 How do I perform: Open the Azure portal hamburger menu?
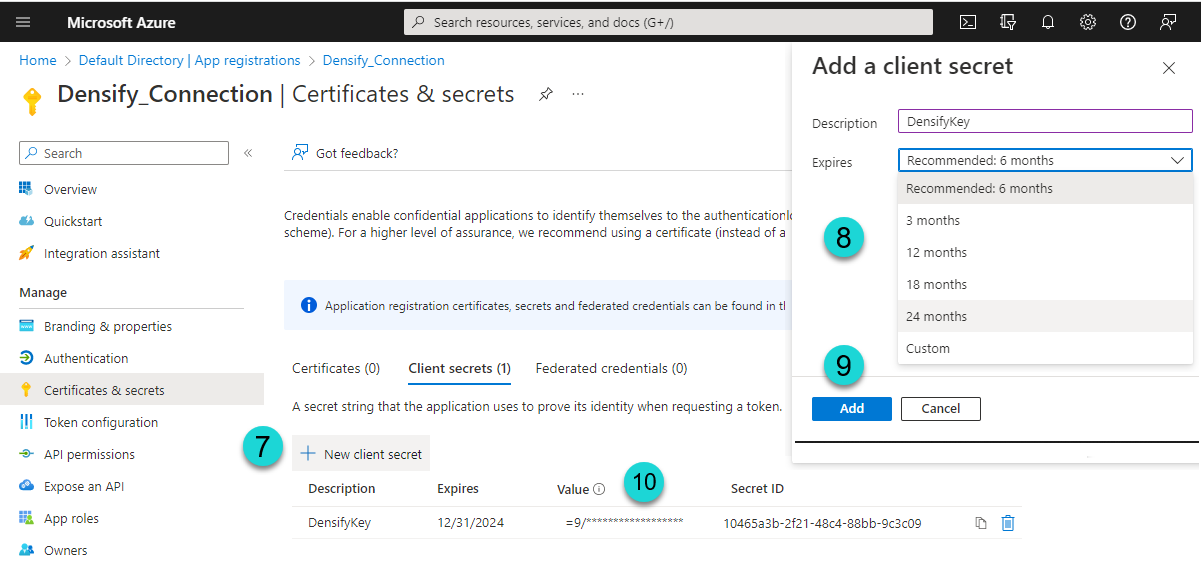click(x=23, y=22)
